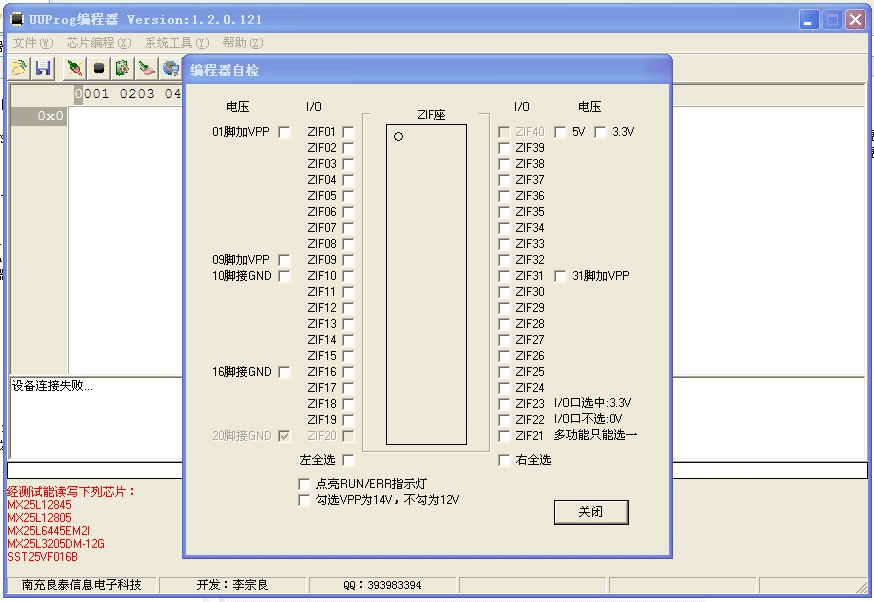Tick the 31脚加VPP checkbox
The height and width of the screenshot is (602, 874).
[x=560, y=276]
